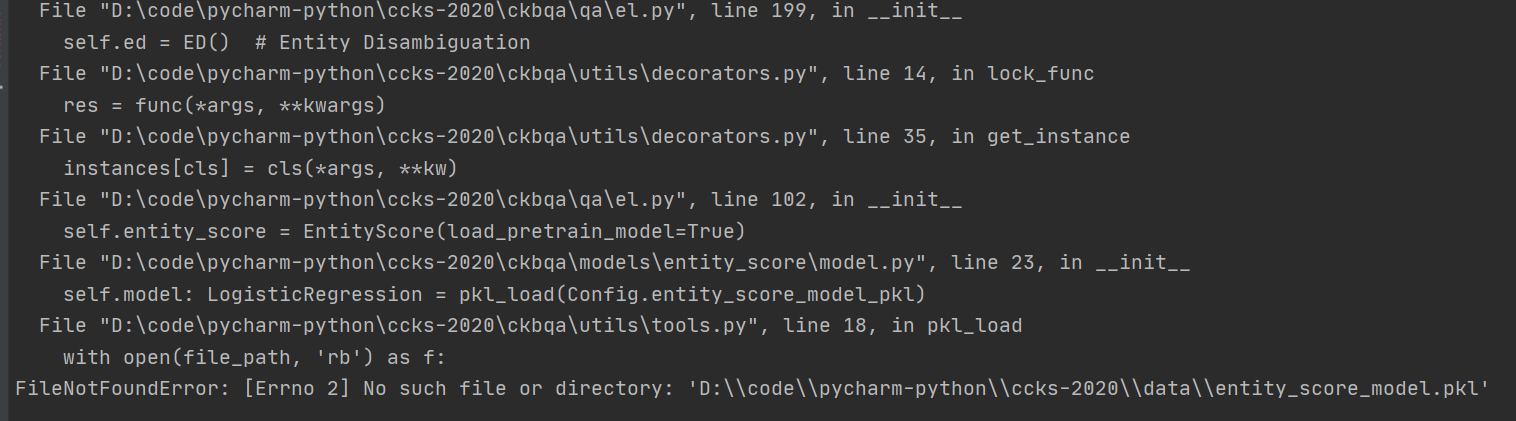
Task: Click "with open(file_path, 'rb') as f:" line
Action: click(x=255, y=358)
